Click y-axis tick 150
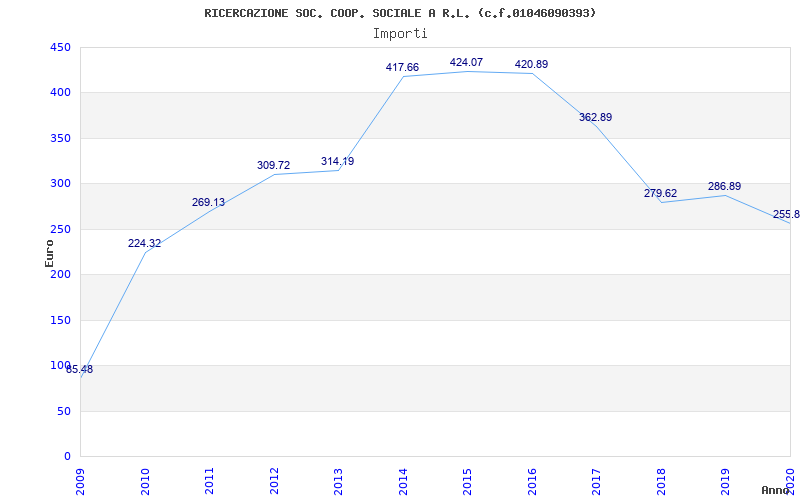The image size is (800, 500). [x=60, y=320]
